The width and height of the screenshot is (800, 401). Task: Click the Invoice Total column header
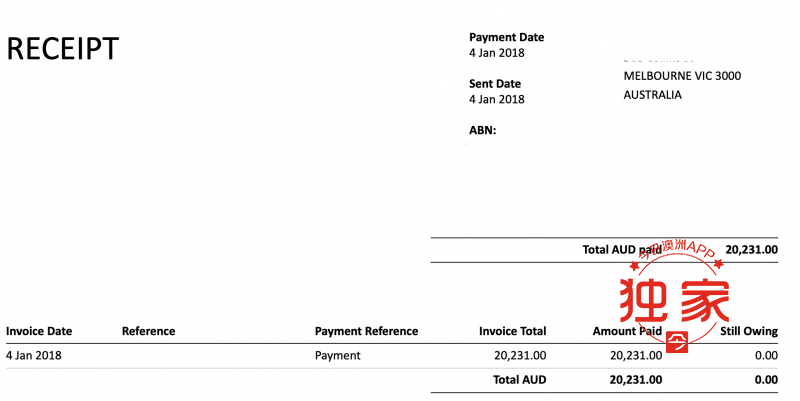pos(512,332)
